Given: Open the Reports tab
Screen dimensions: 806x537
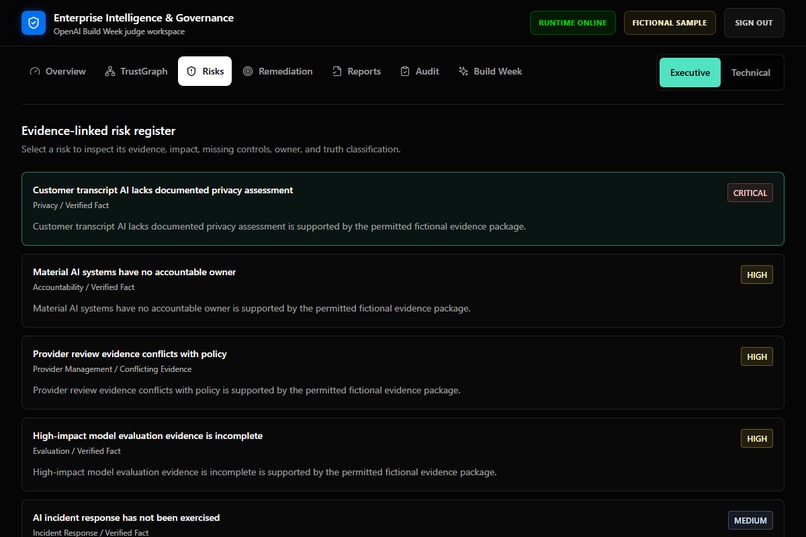Looking at the screenshot, I should coord(357,71).
